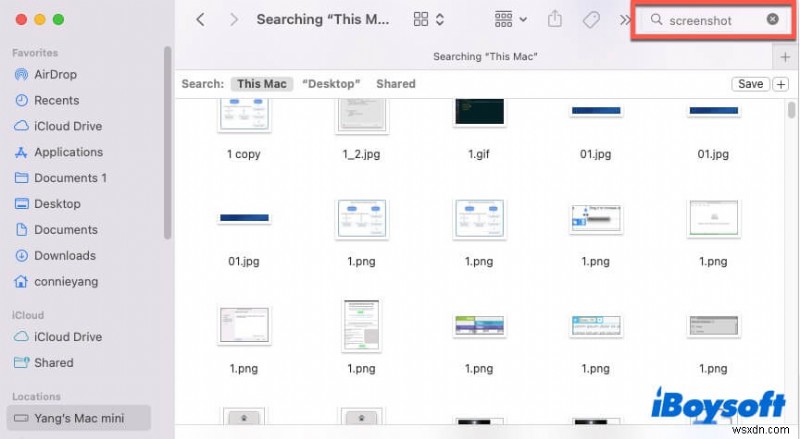
Task: Click the Locations section header
Action: click(36, 396)
